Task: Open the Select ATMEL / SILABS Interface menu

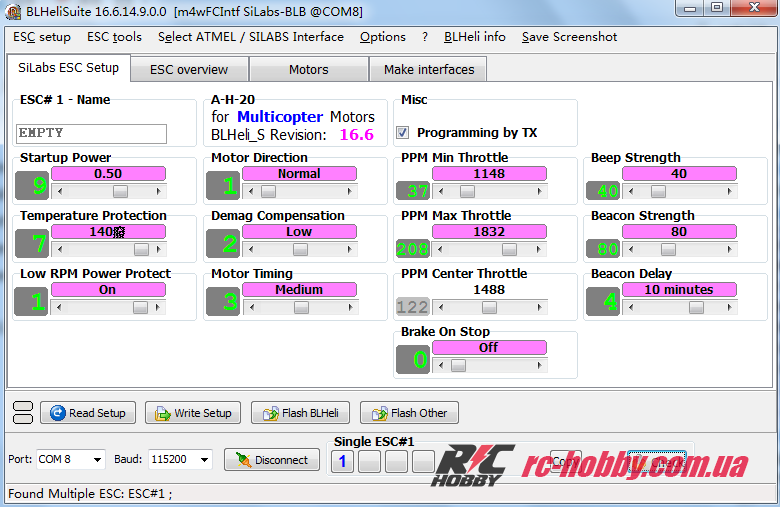Action: point(250,37)
